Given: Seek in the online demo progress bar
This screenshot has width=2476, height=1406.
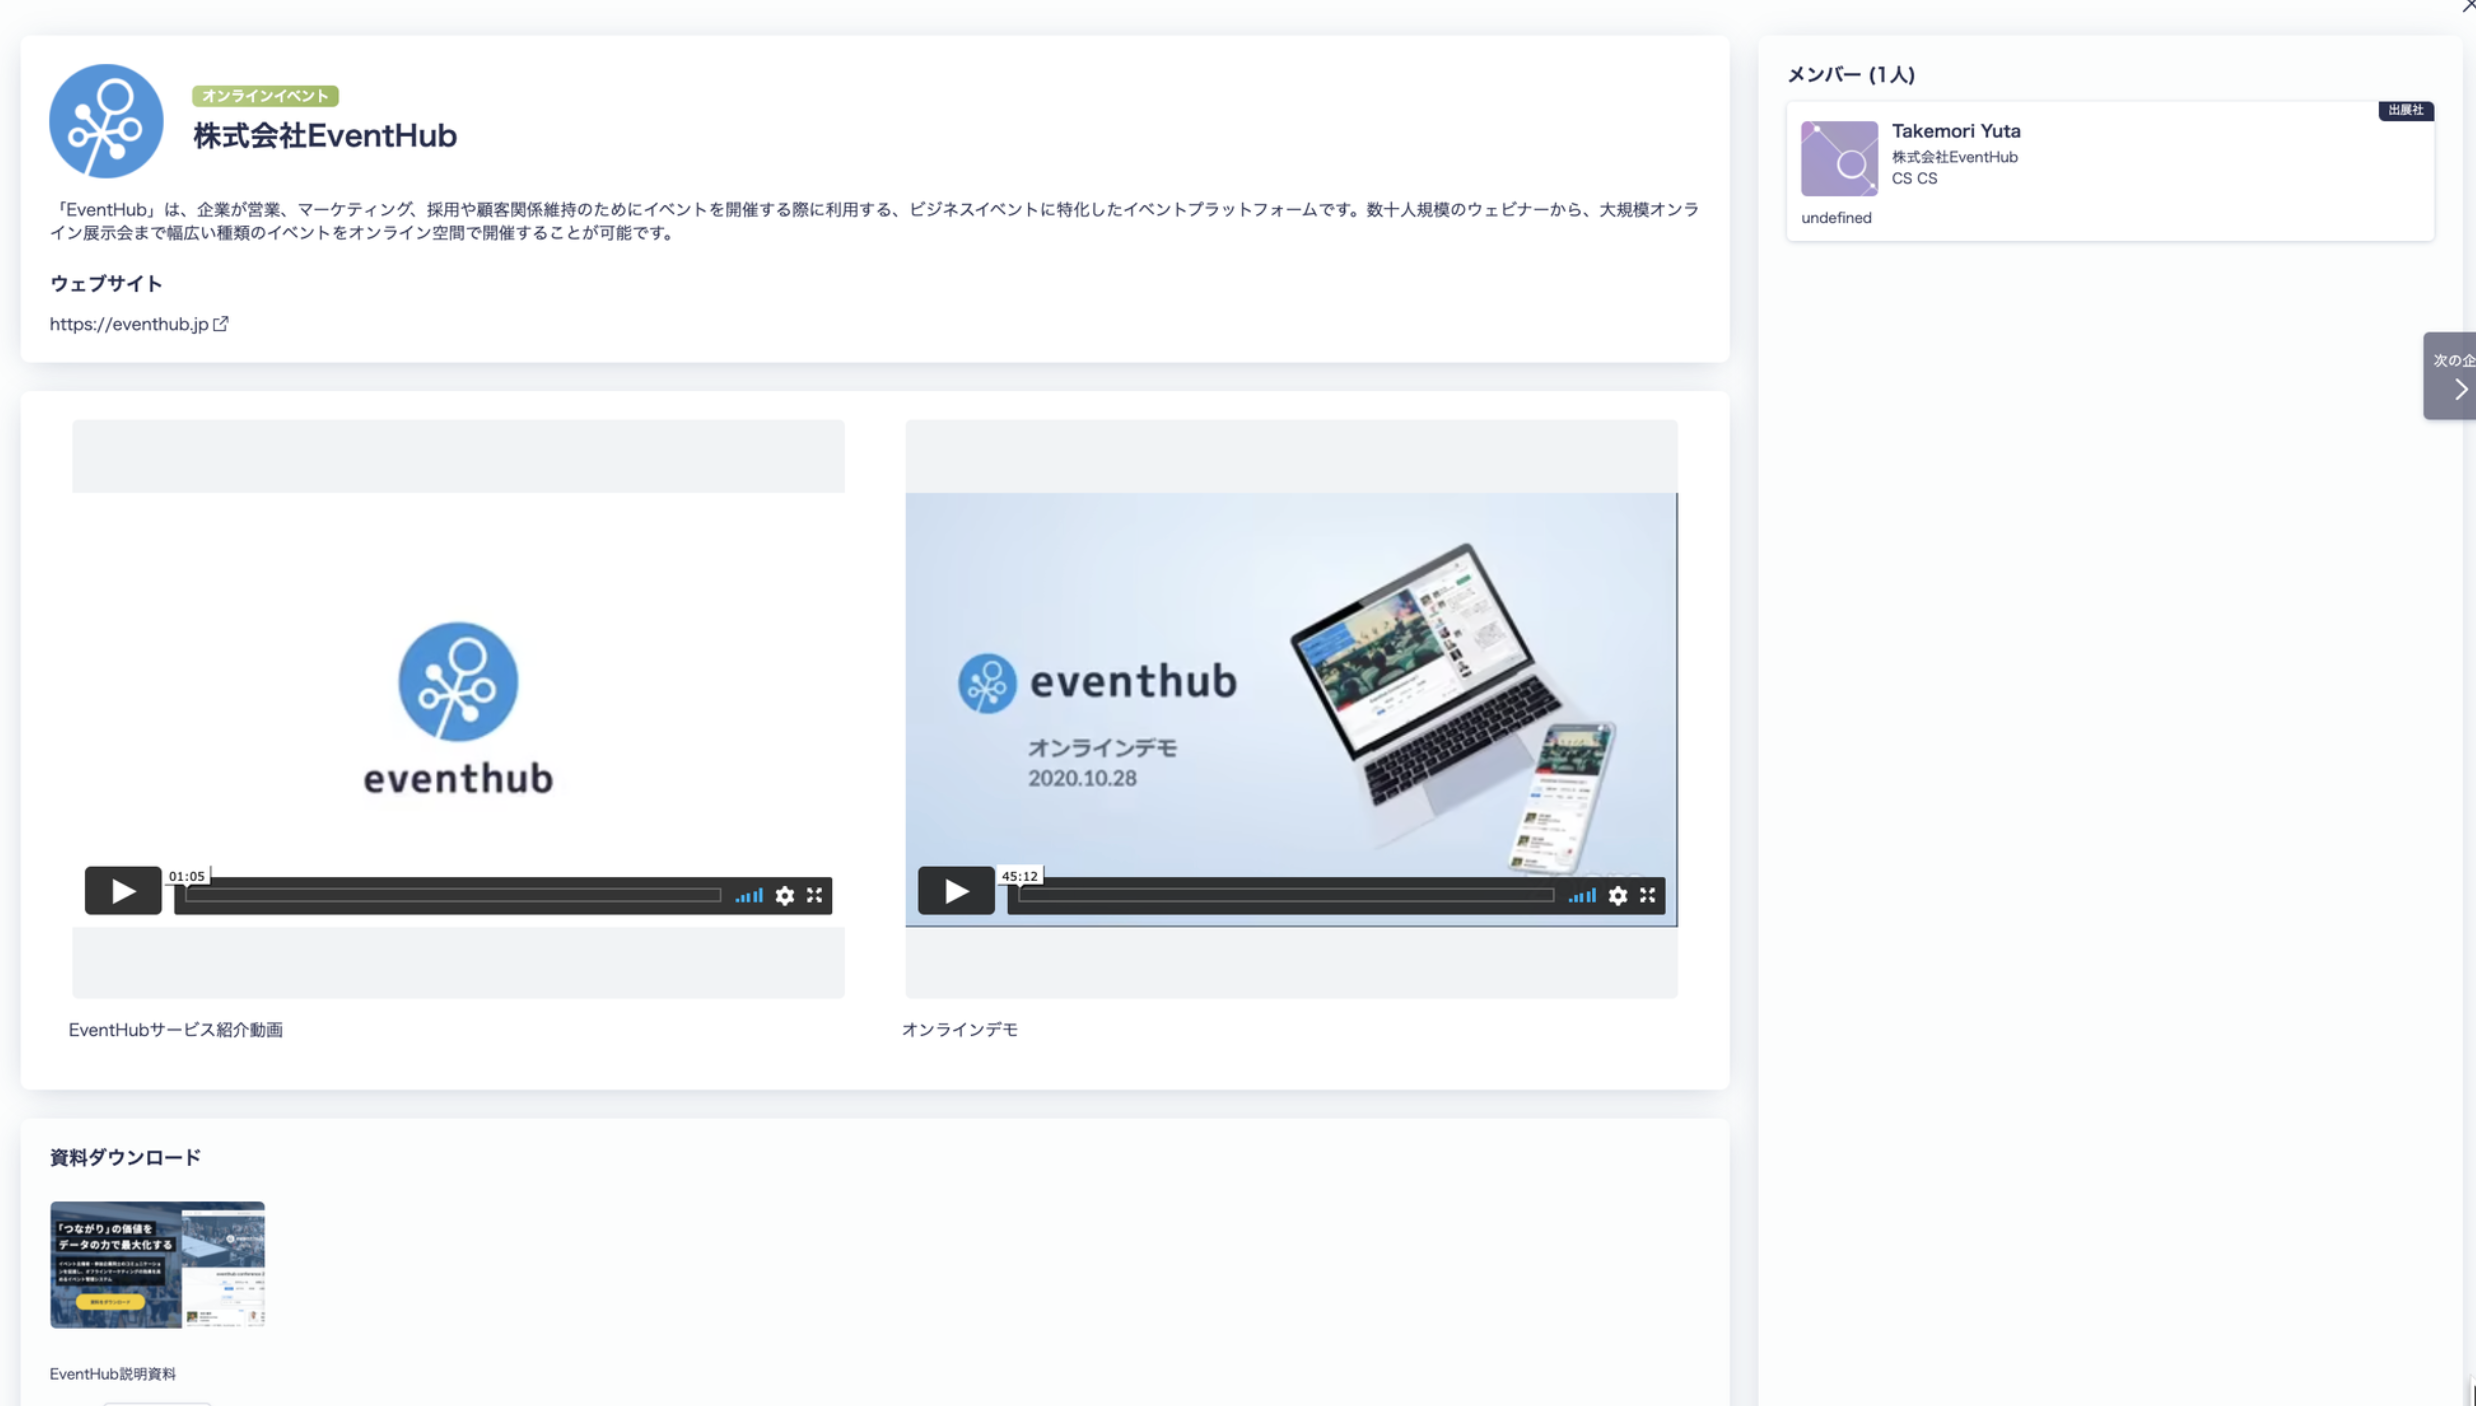Looking at the screenshot, I should pyautogui.click(x=1286, y=895).
